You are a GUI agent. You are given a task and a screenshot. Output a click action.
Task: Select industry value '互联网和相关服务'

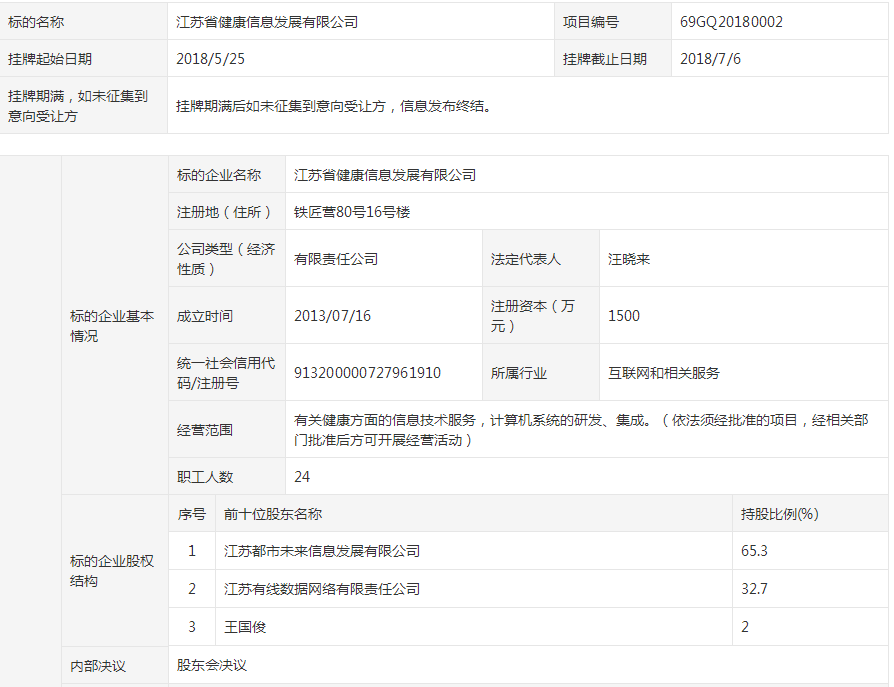664,373
